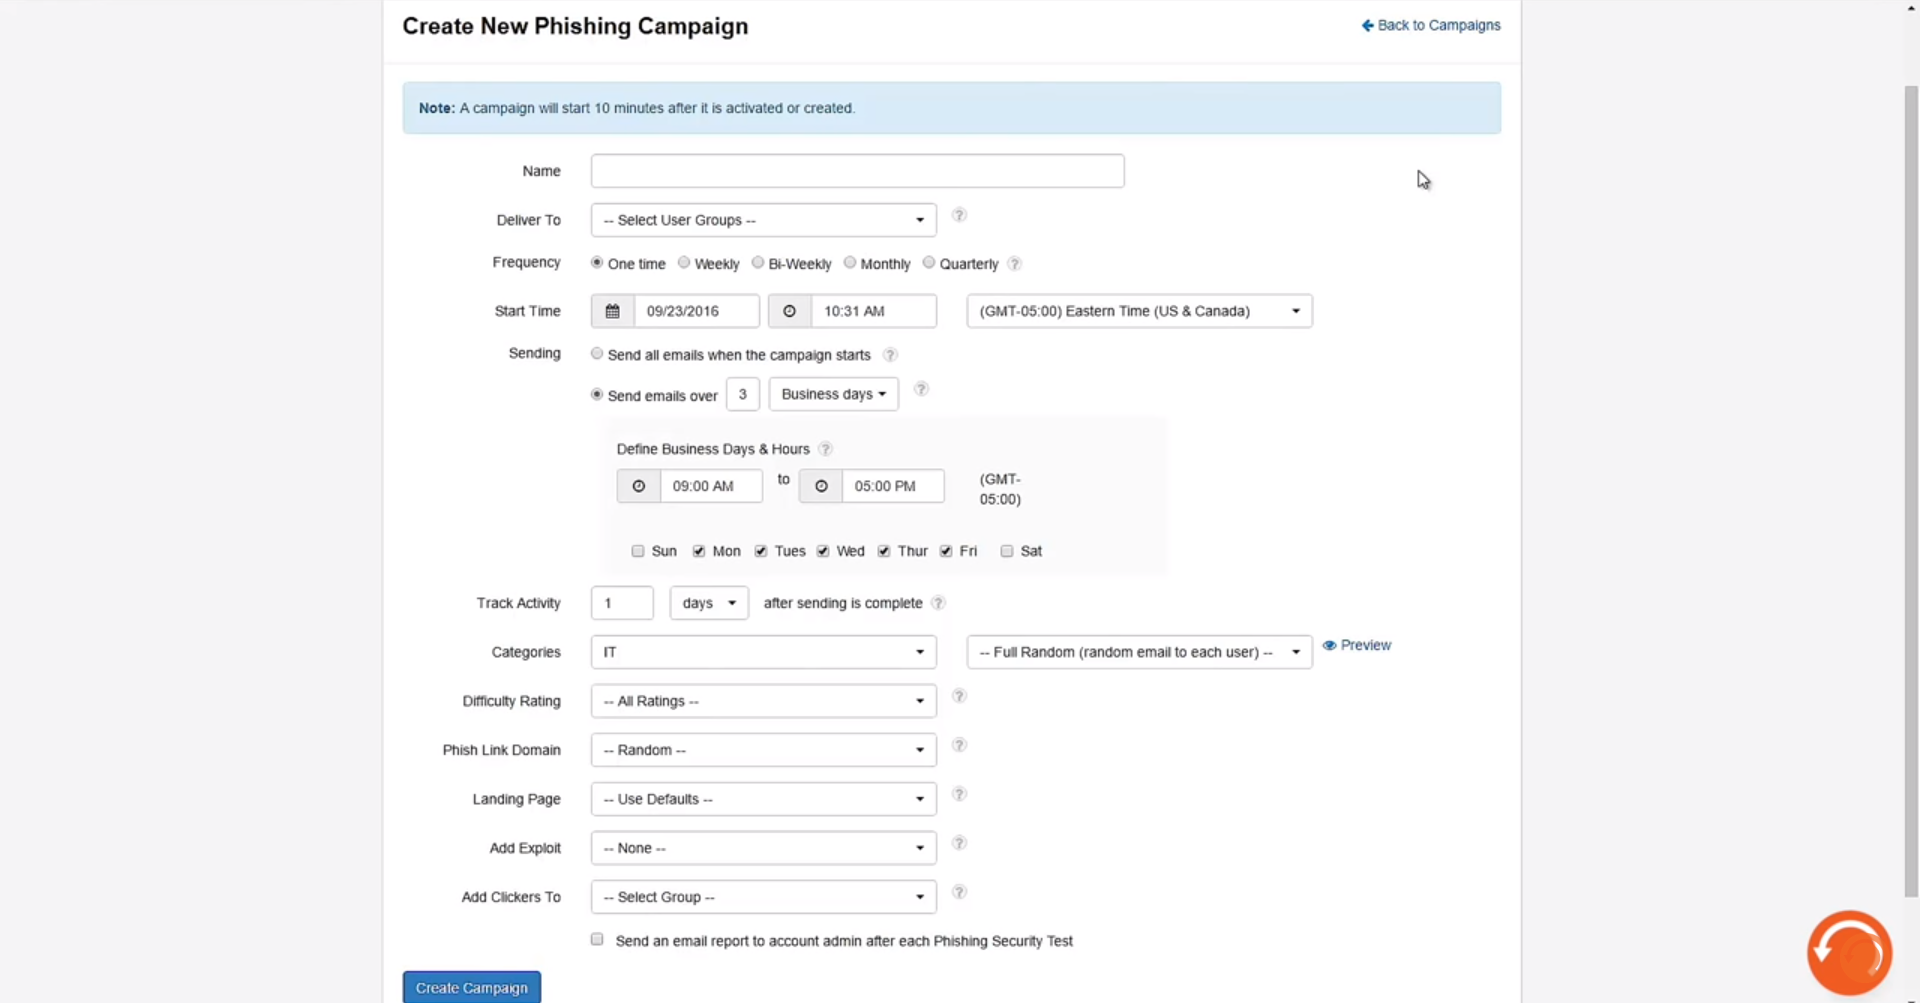Open the Full Random email template dropdown
Screen dimensions: 1920x1003
(1139, 652)
